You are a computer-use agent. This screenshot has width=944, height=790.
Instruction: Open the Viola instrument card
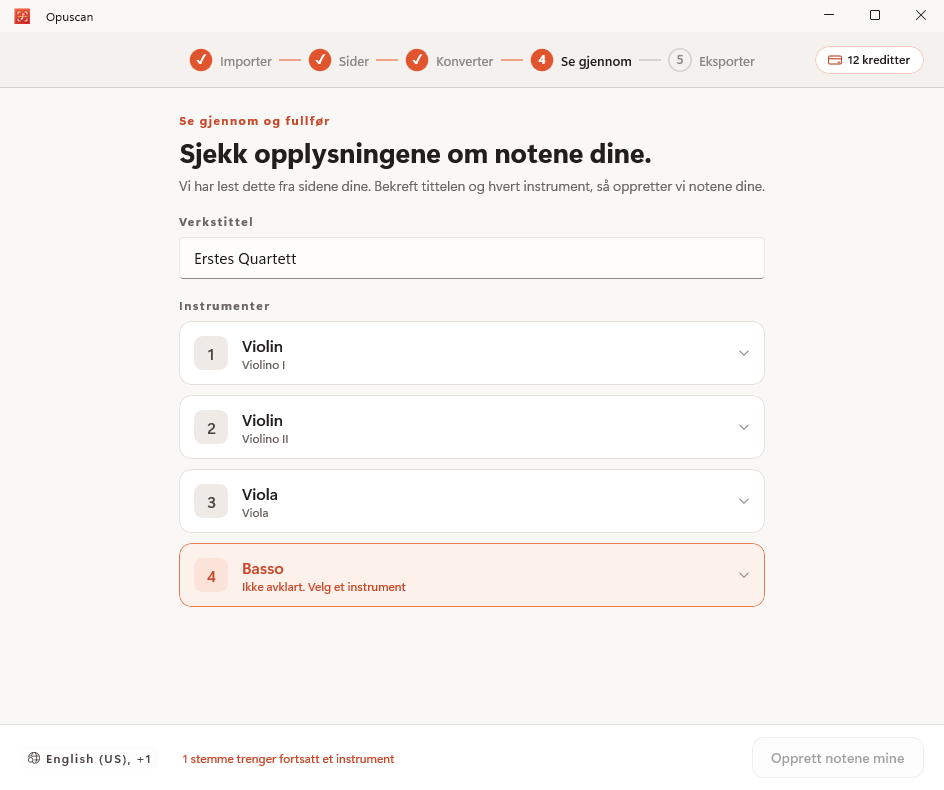[472, 502]
